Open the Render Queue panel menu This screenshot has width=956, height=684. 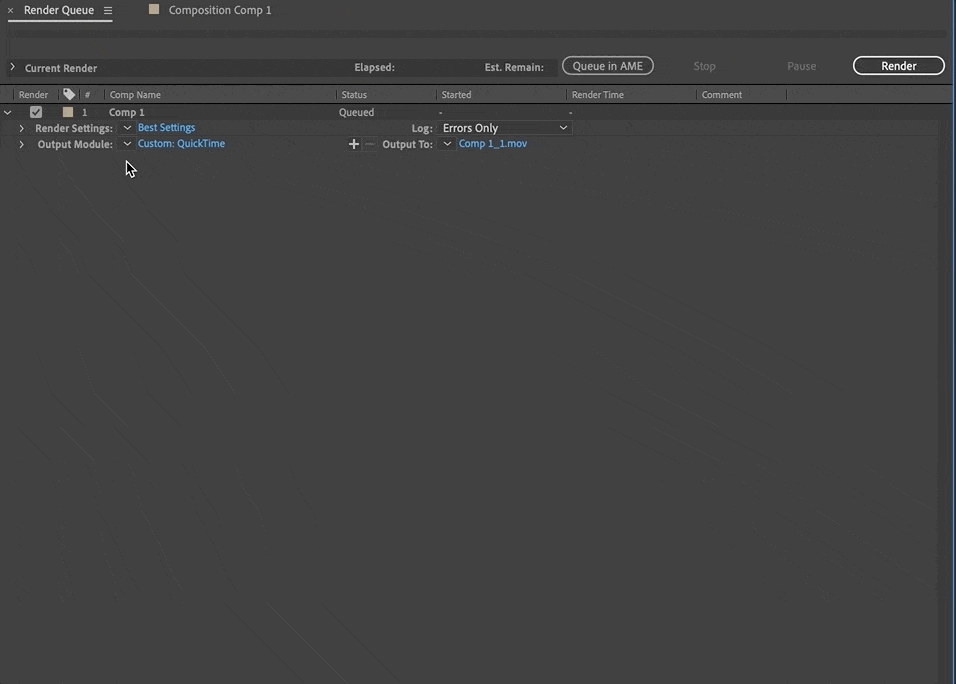106,9
